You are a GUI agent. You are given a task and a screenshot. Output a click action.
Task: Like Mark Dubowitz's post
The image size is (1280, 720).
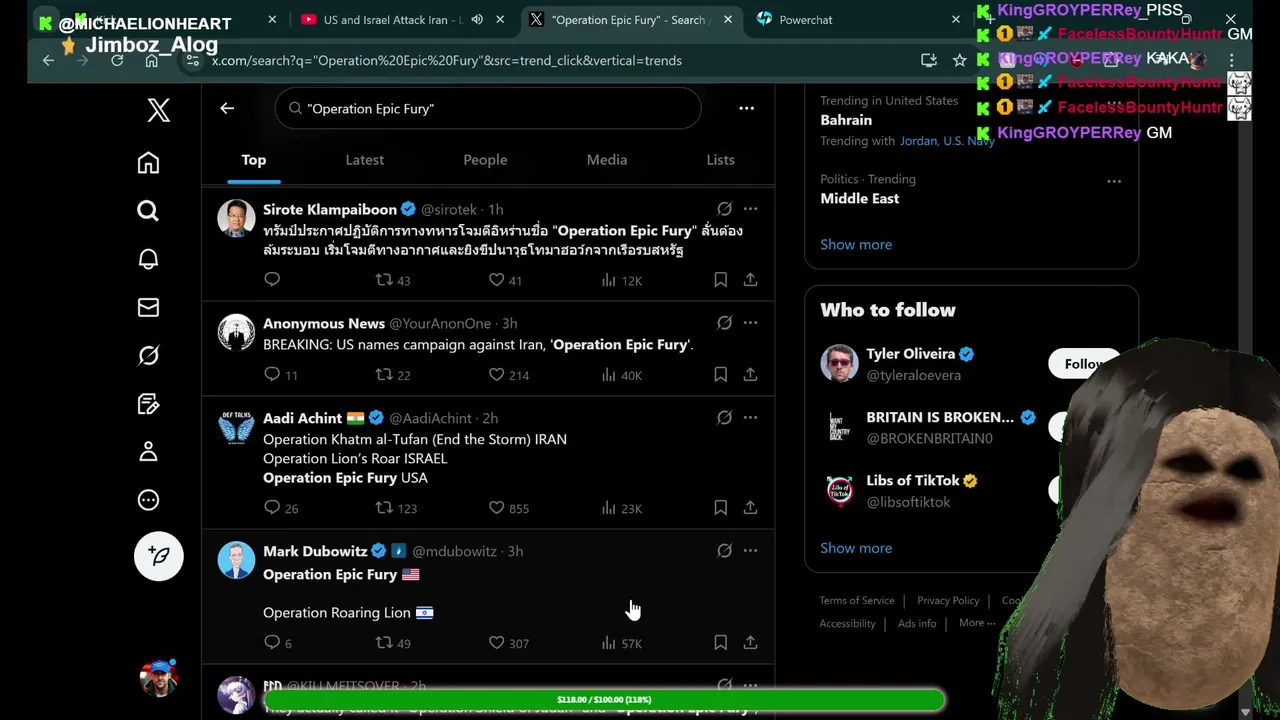(508, 642)
